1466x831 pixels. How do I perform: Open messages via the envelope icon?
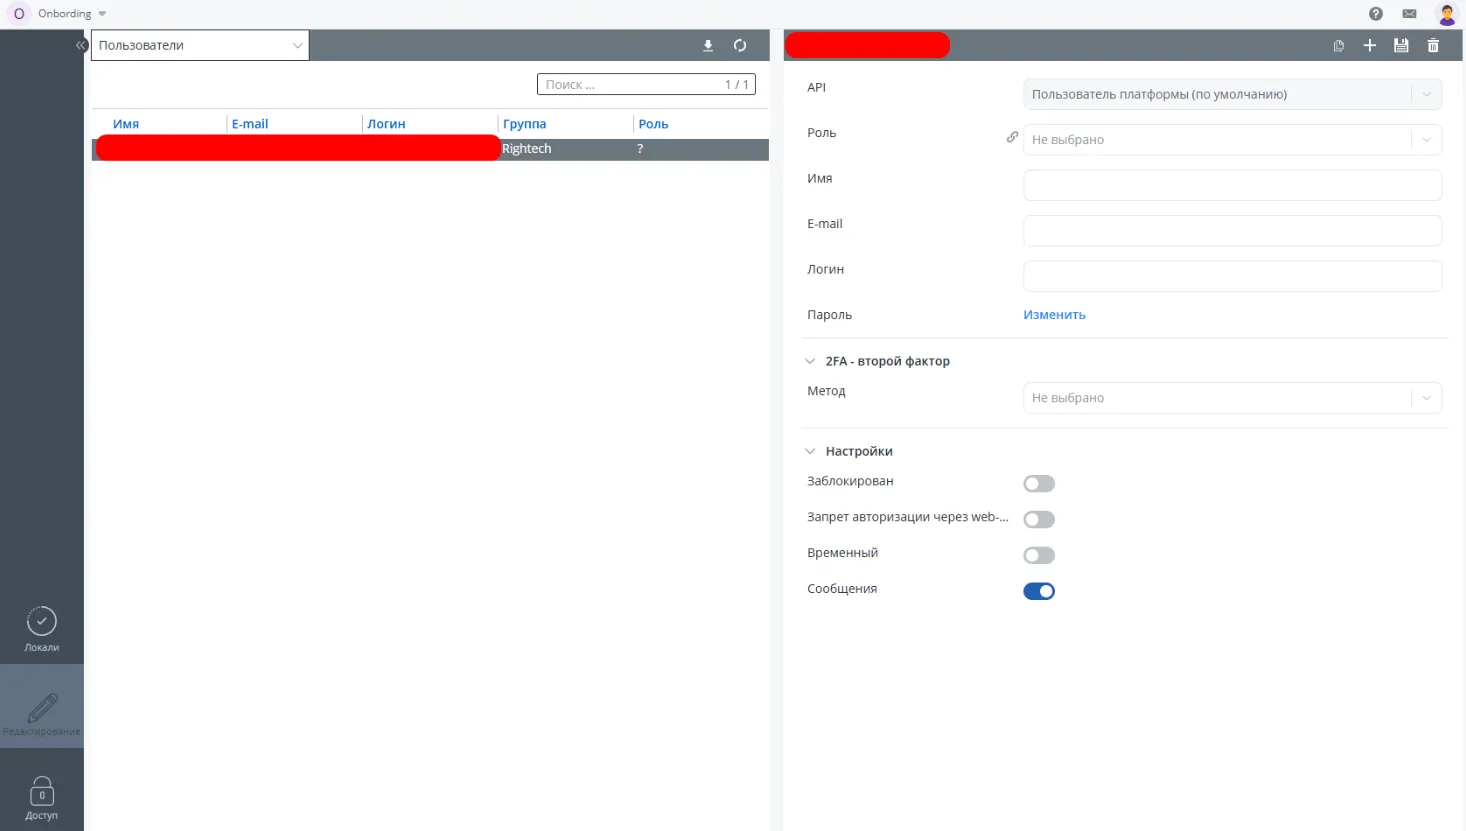[1409, 14]
